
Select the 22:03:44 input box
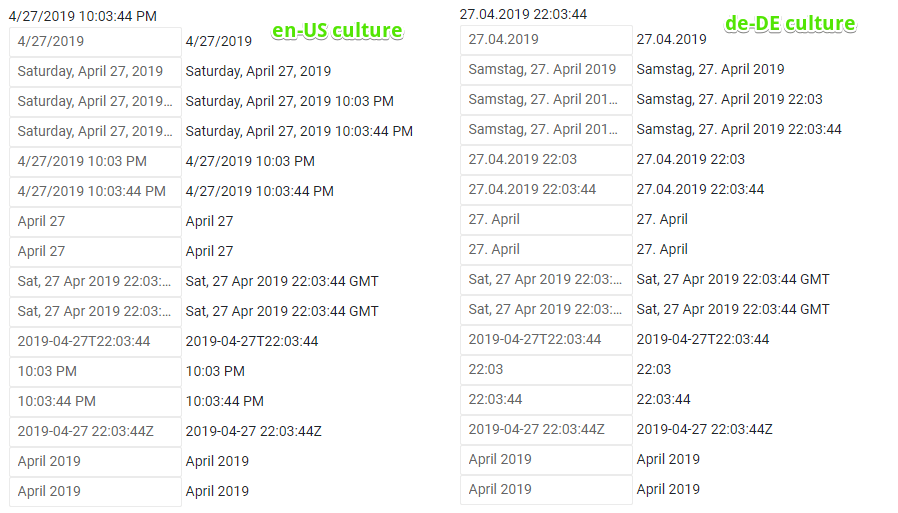click(x=546, y=400)
